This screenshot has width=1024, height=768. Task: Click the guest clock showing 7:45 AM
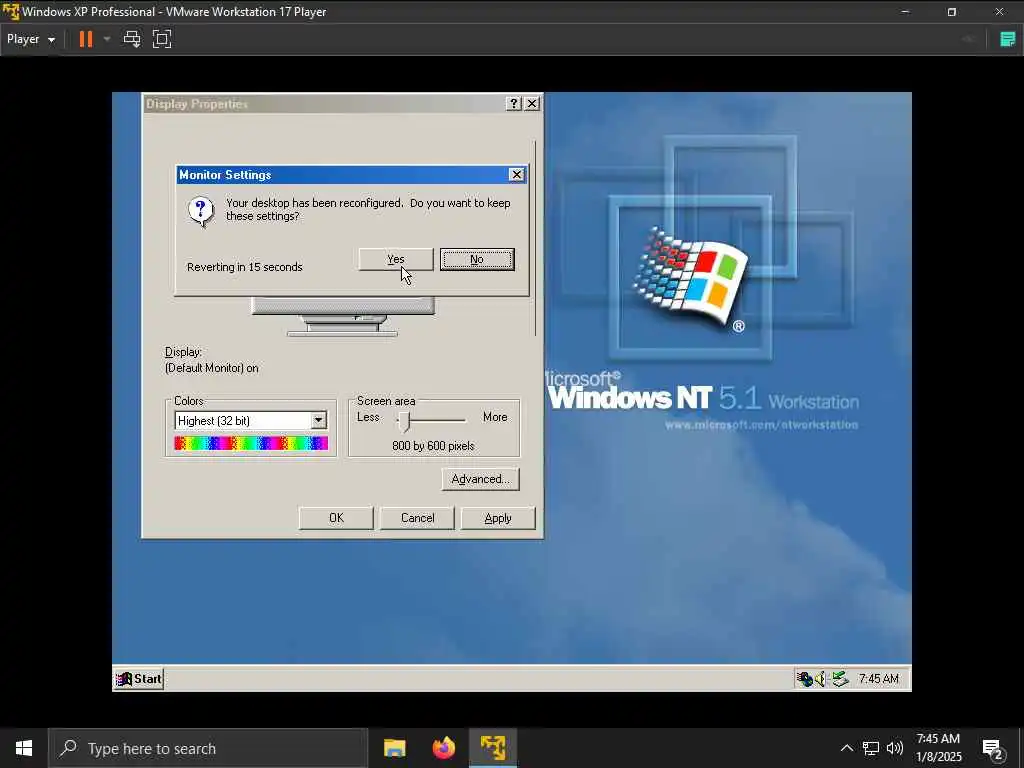[878, 679]
